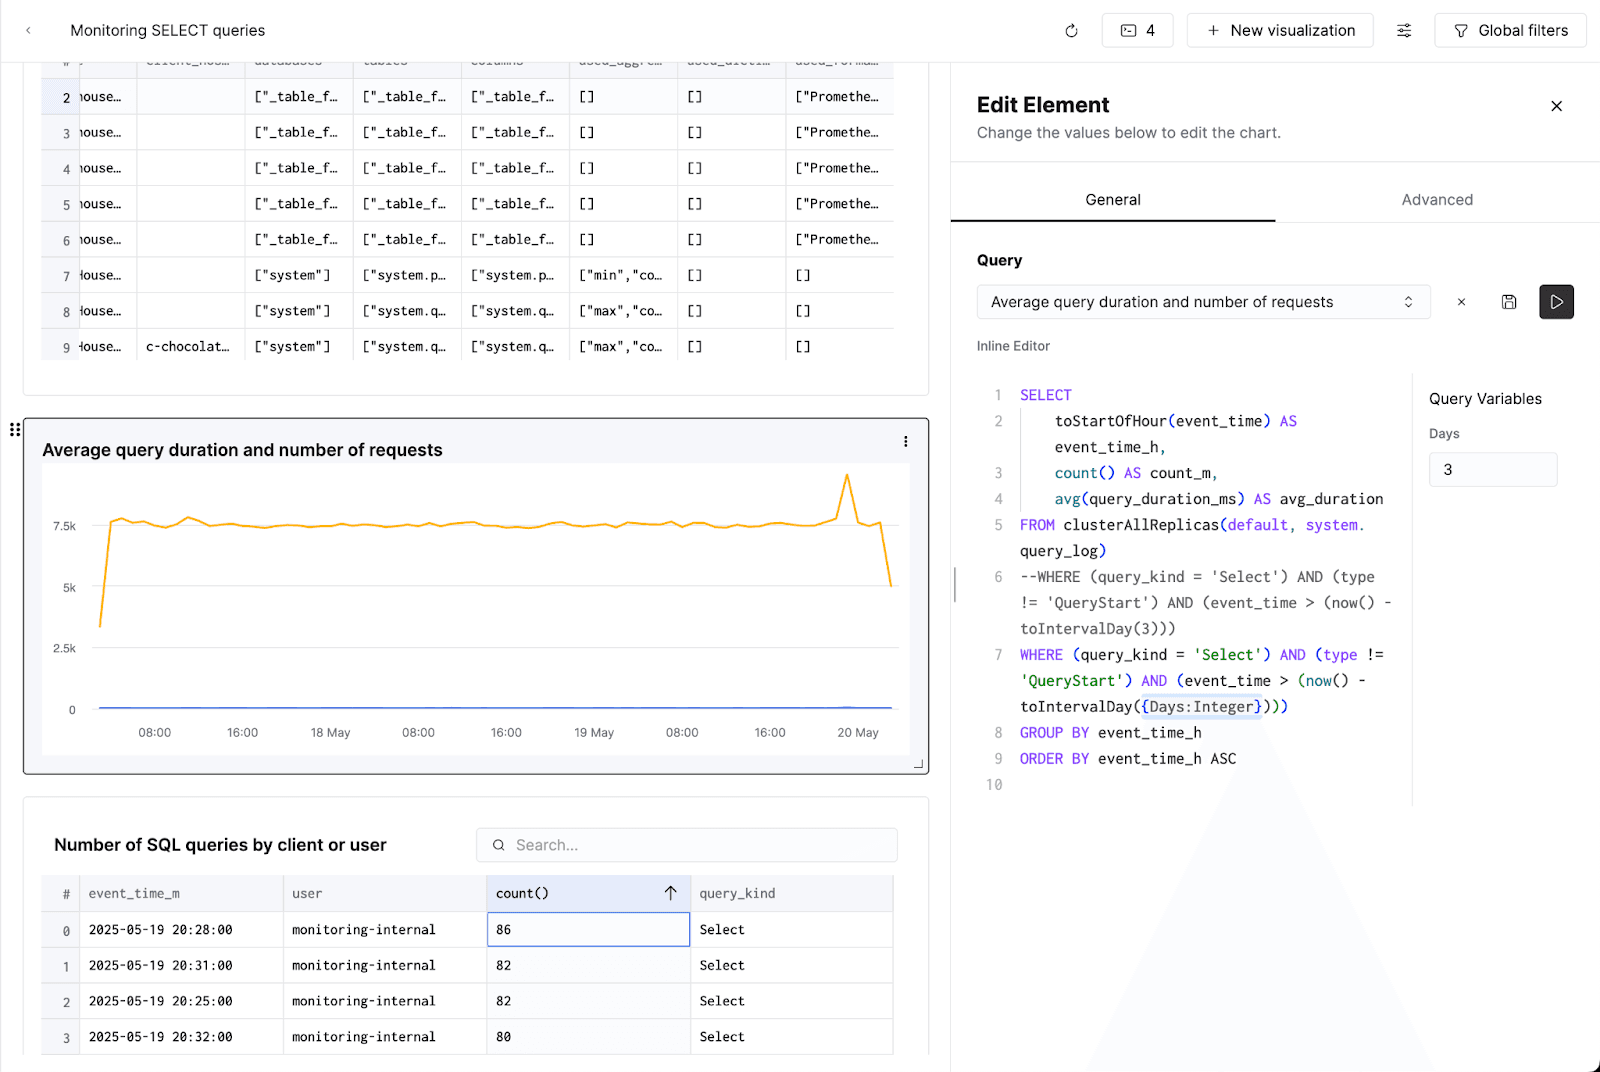Click the Days query variable field
This screenshot has height=1072, width=1600.
pyautogui.click(x=1492, y=470)
